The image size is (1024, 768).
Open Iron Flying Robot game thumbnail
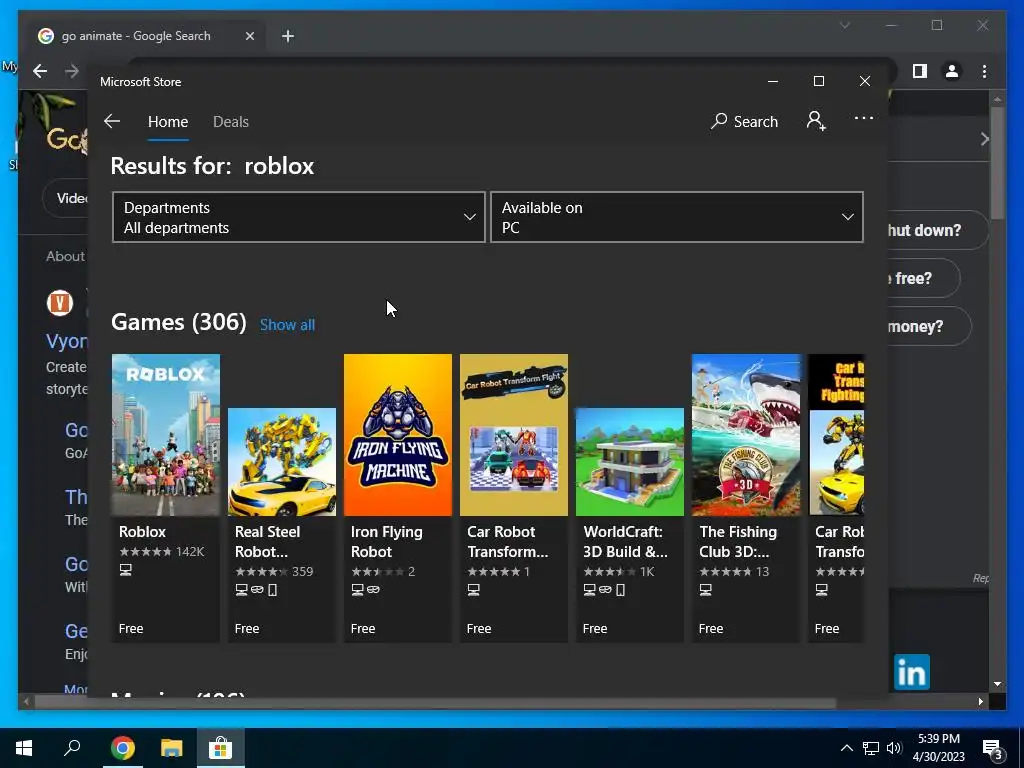[x=398, y=435]
